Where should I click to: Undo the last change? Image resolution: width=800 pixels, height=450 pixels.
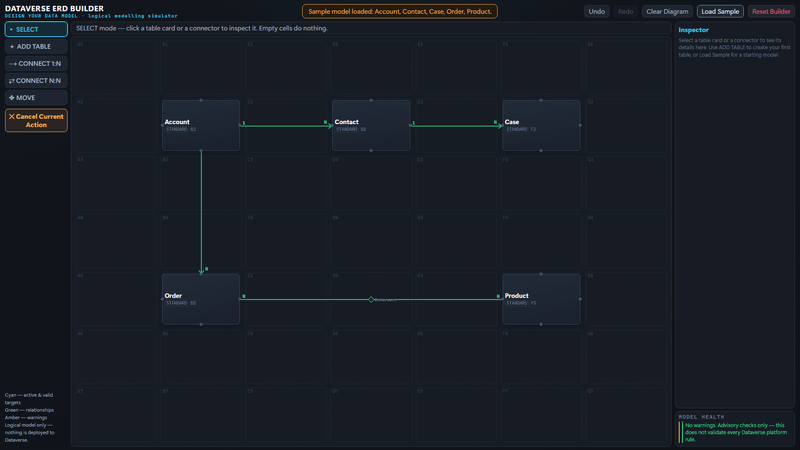tap(596, 11)
